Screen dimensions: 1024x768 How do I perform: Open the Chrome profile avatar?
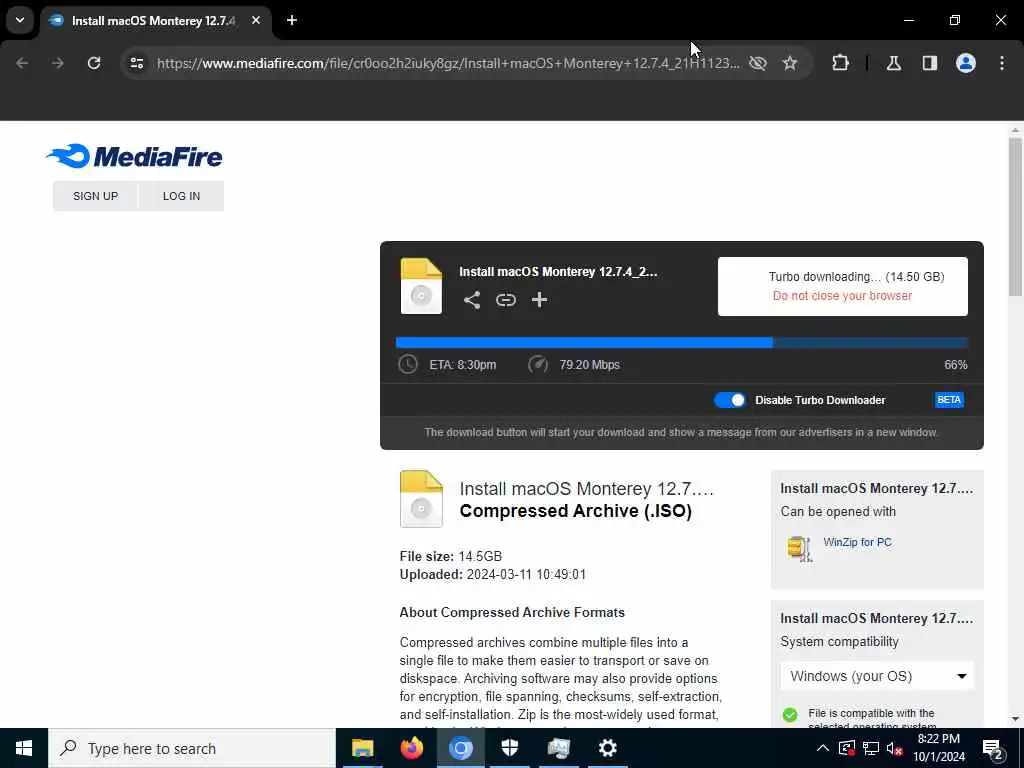click(x=966, y=63)
